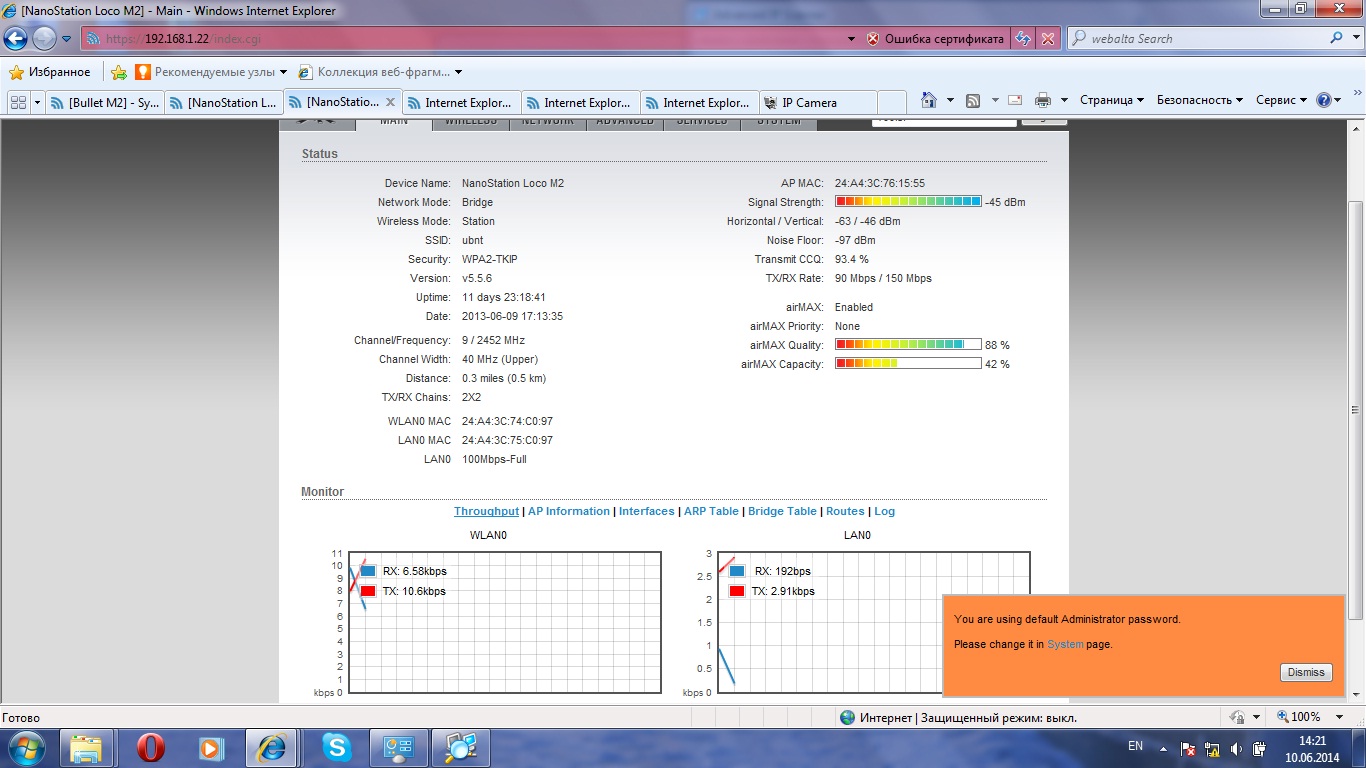Close the active NanoStation tab
1366x768 pixels.
pos(391,102)
